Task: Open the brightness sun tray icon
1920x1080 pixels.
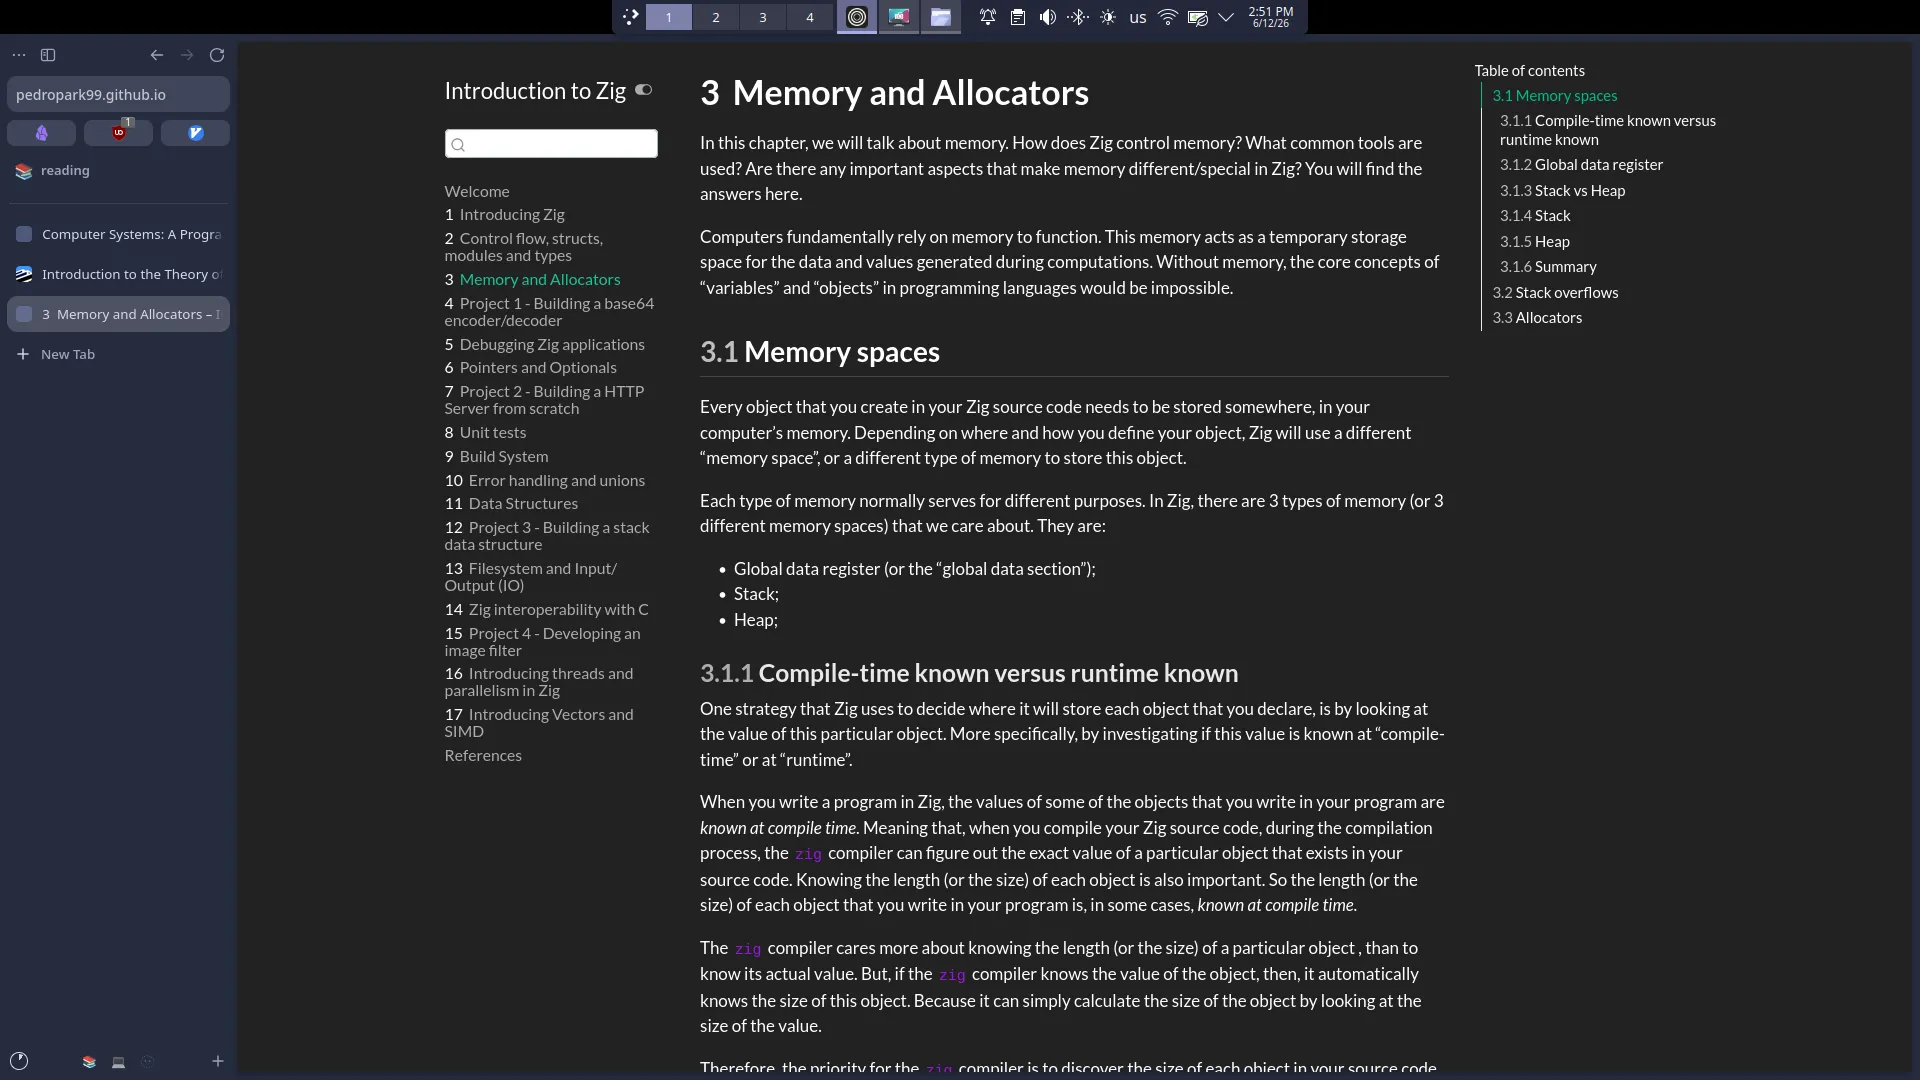Action: 1108,17
